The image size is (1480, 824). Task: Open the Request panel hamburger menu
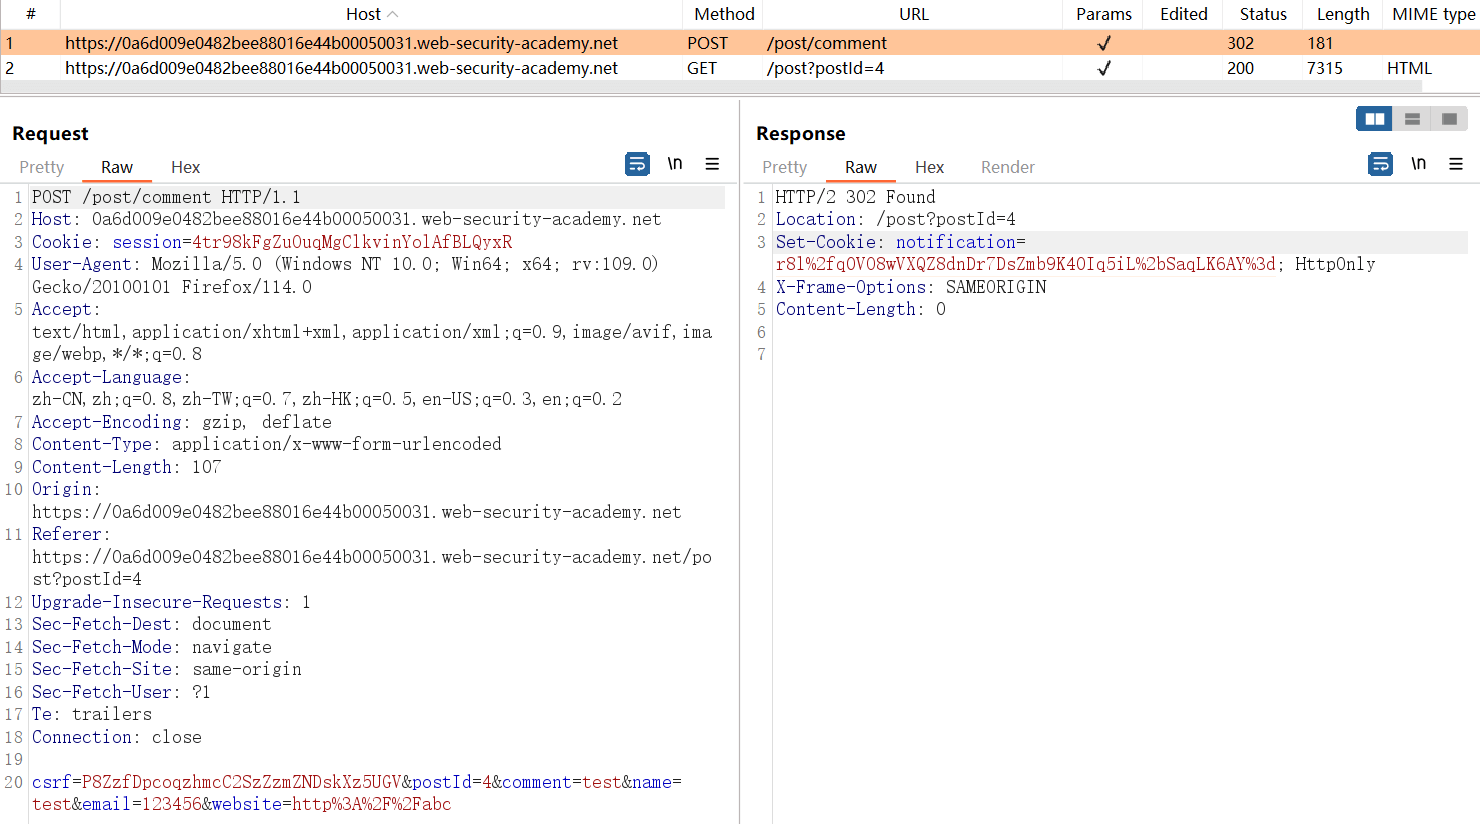point(712,164)
